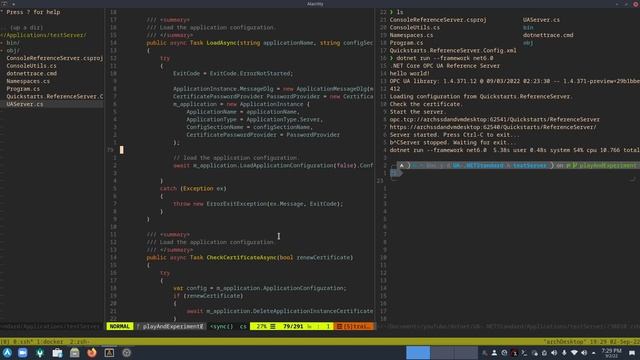This screenshot has width=640, height=360.
Task: Launch Zoom from the taskbar
Action: coord(23,353)
